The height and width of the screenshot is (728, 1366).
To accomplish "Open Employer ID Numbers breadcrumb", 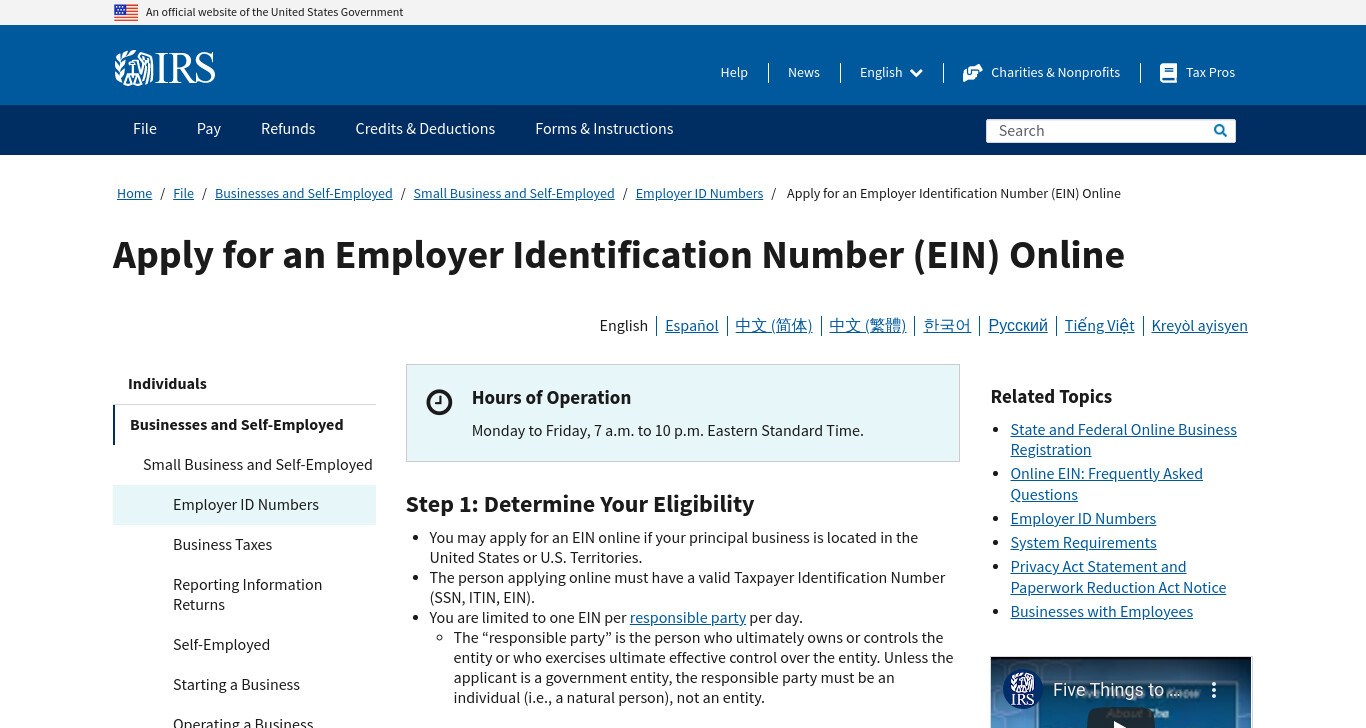I will coord(699,193).
